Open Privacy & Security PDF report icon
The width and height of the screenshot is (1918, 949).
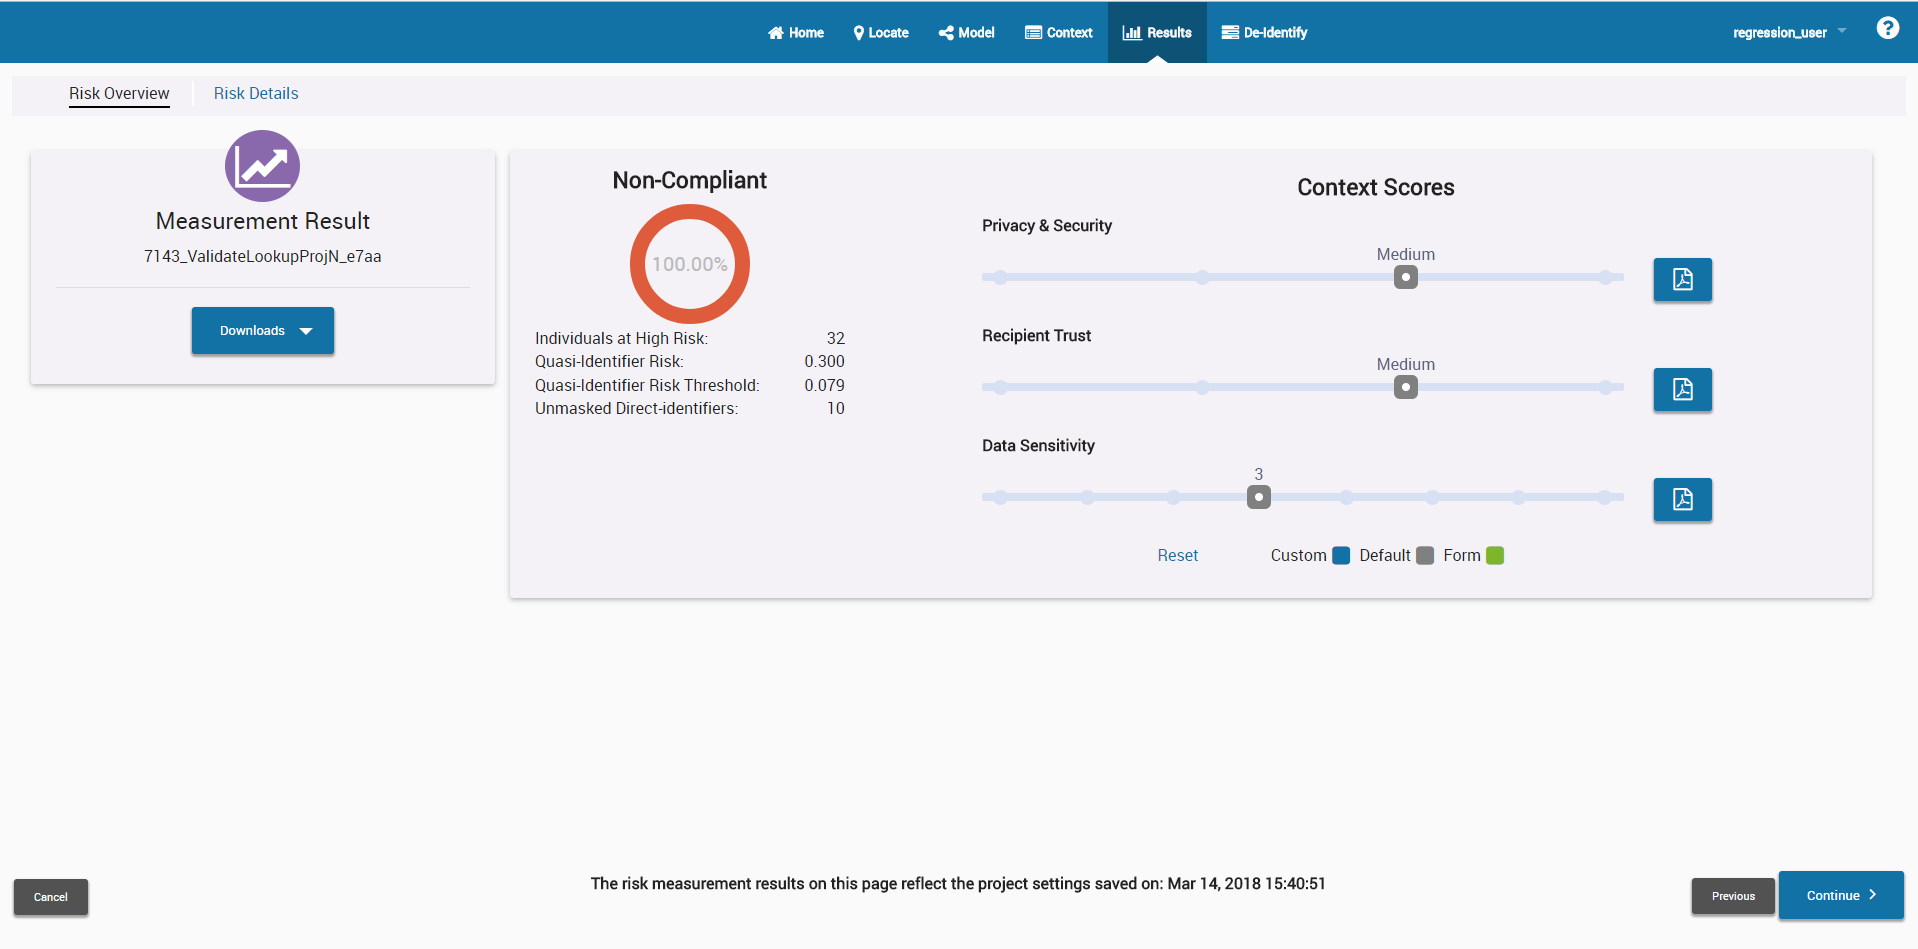tap(1682, 280)
